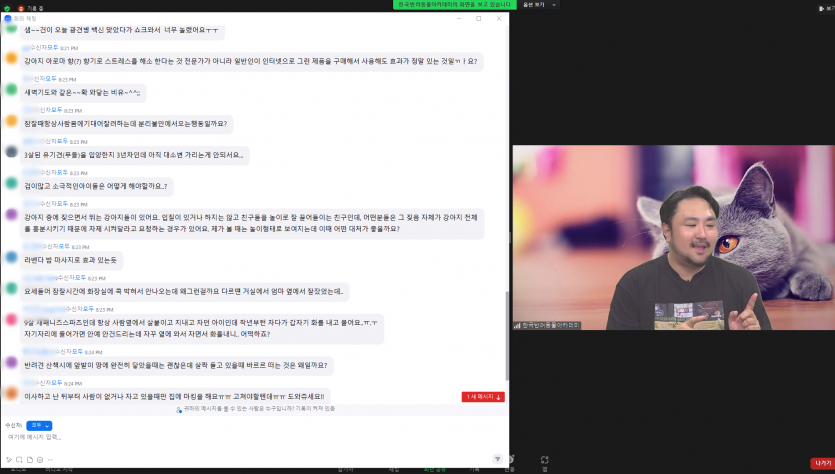Jump to the 1 새 메시지 new message
This screenshot has height=474, width=835.
coord(483,397)
